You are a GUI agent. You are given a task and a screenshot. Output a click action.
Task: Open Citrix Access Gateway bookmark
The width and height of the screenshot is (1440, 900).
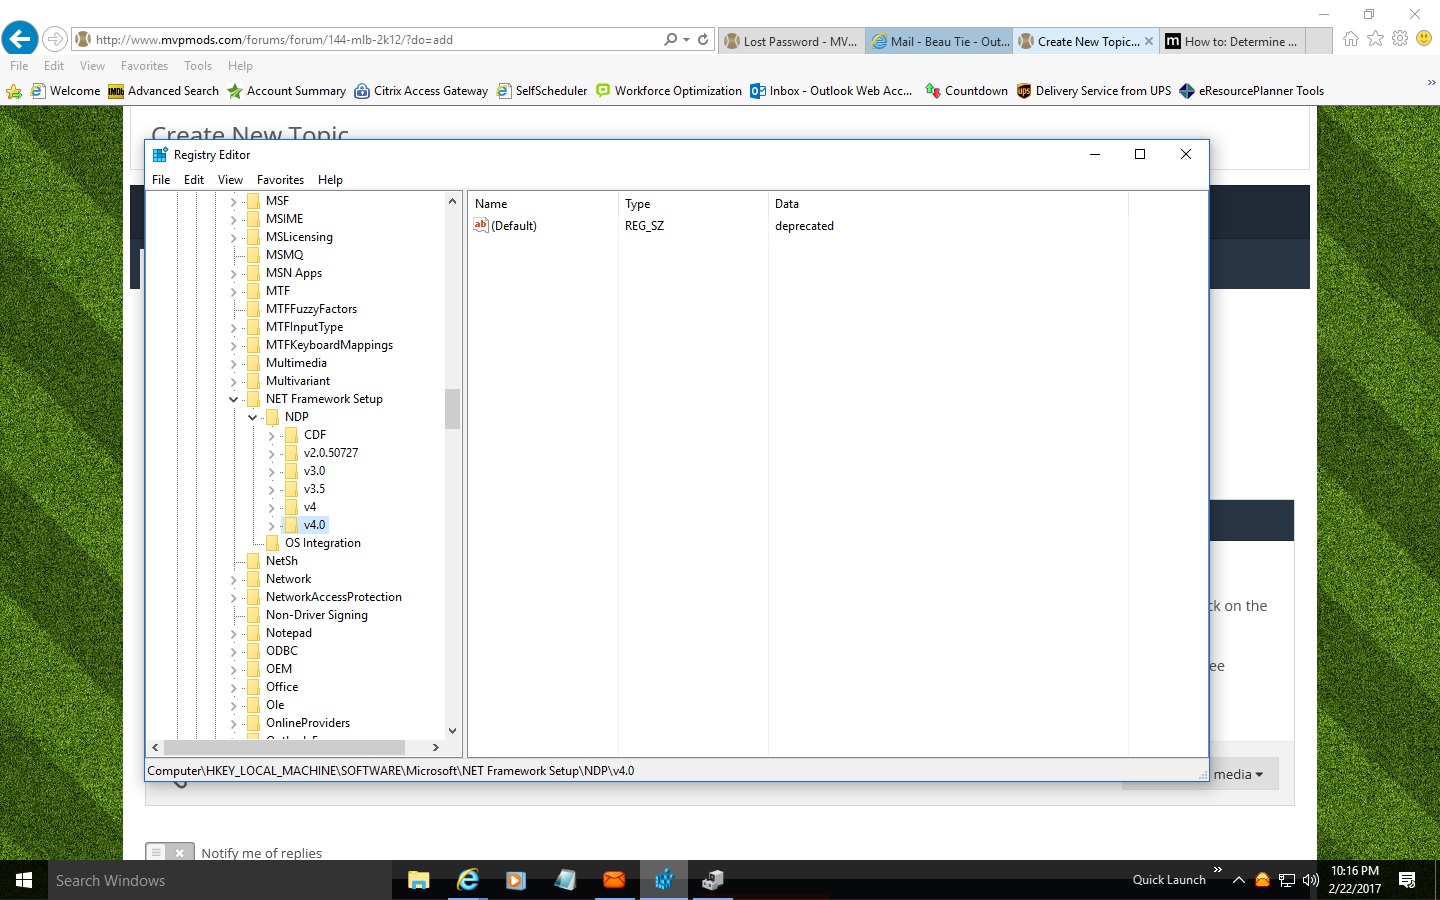point(421,91)
